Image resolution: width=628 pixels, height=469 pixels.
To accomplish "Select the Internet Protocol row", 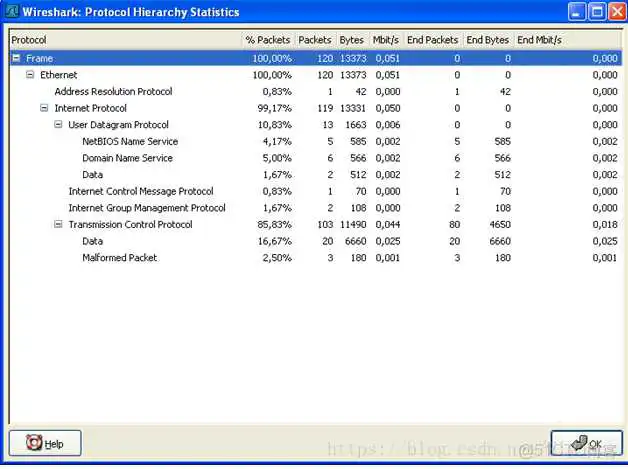I will 316,108.
